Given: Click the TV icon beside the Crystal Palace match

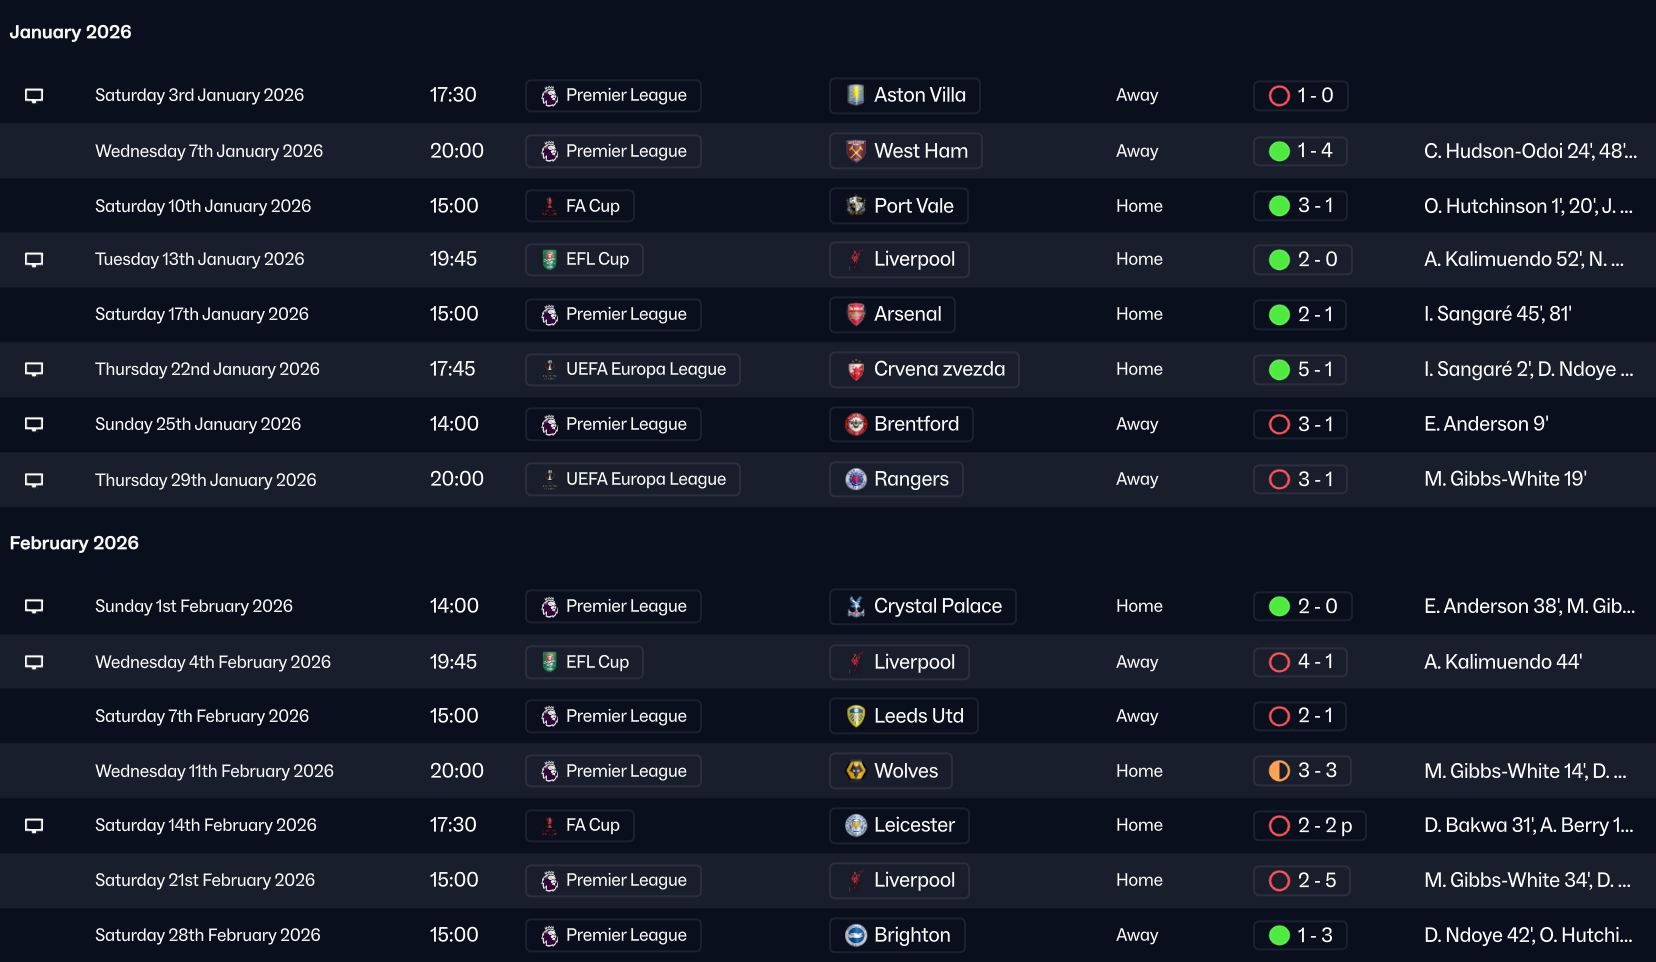Looking at the screenshot, I should click(34, 607).
